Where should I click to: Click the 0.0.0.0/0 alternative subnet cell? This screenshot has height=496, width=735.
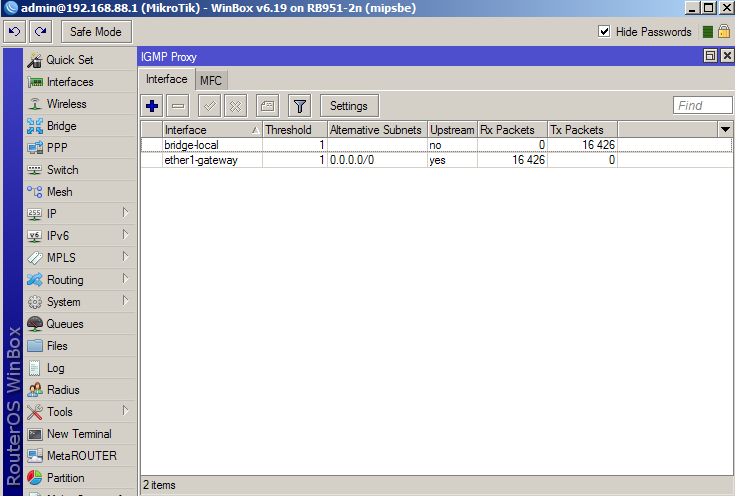tap(377, 160)
